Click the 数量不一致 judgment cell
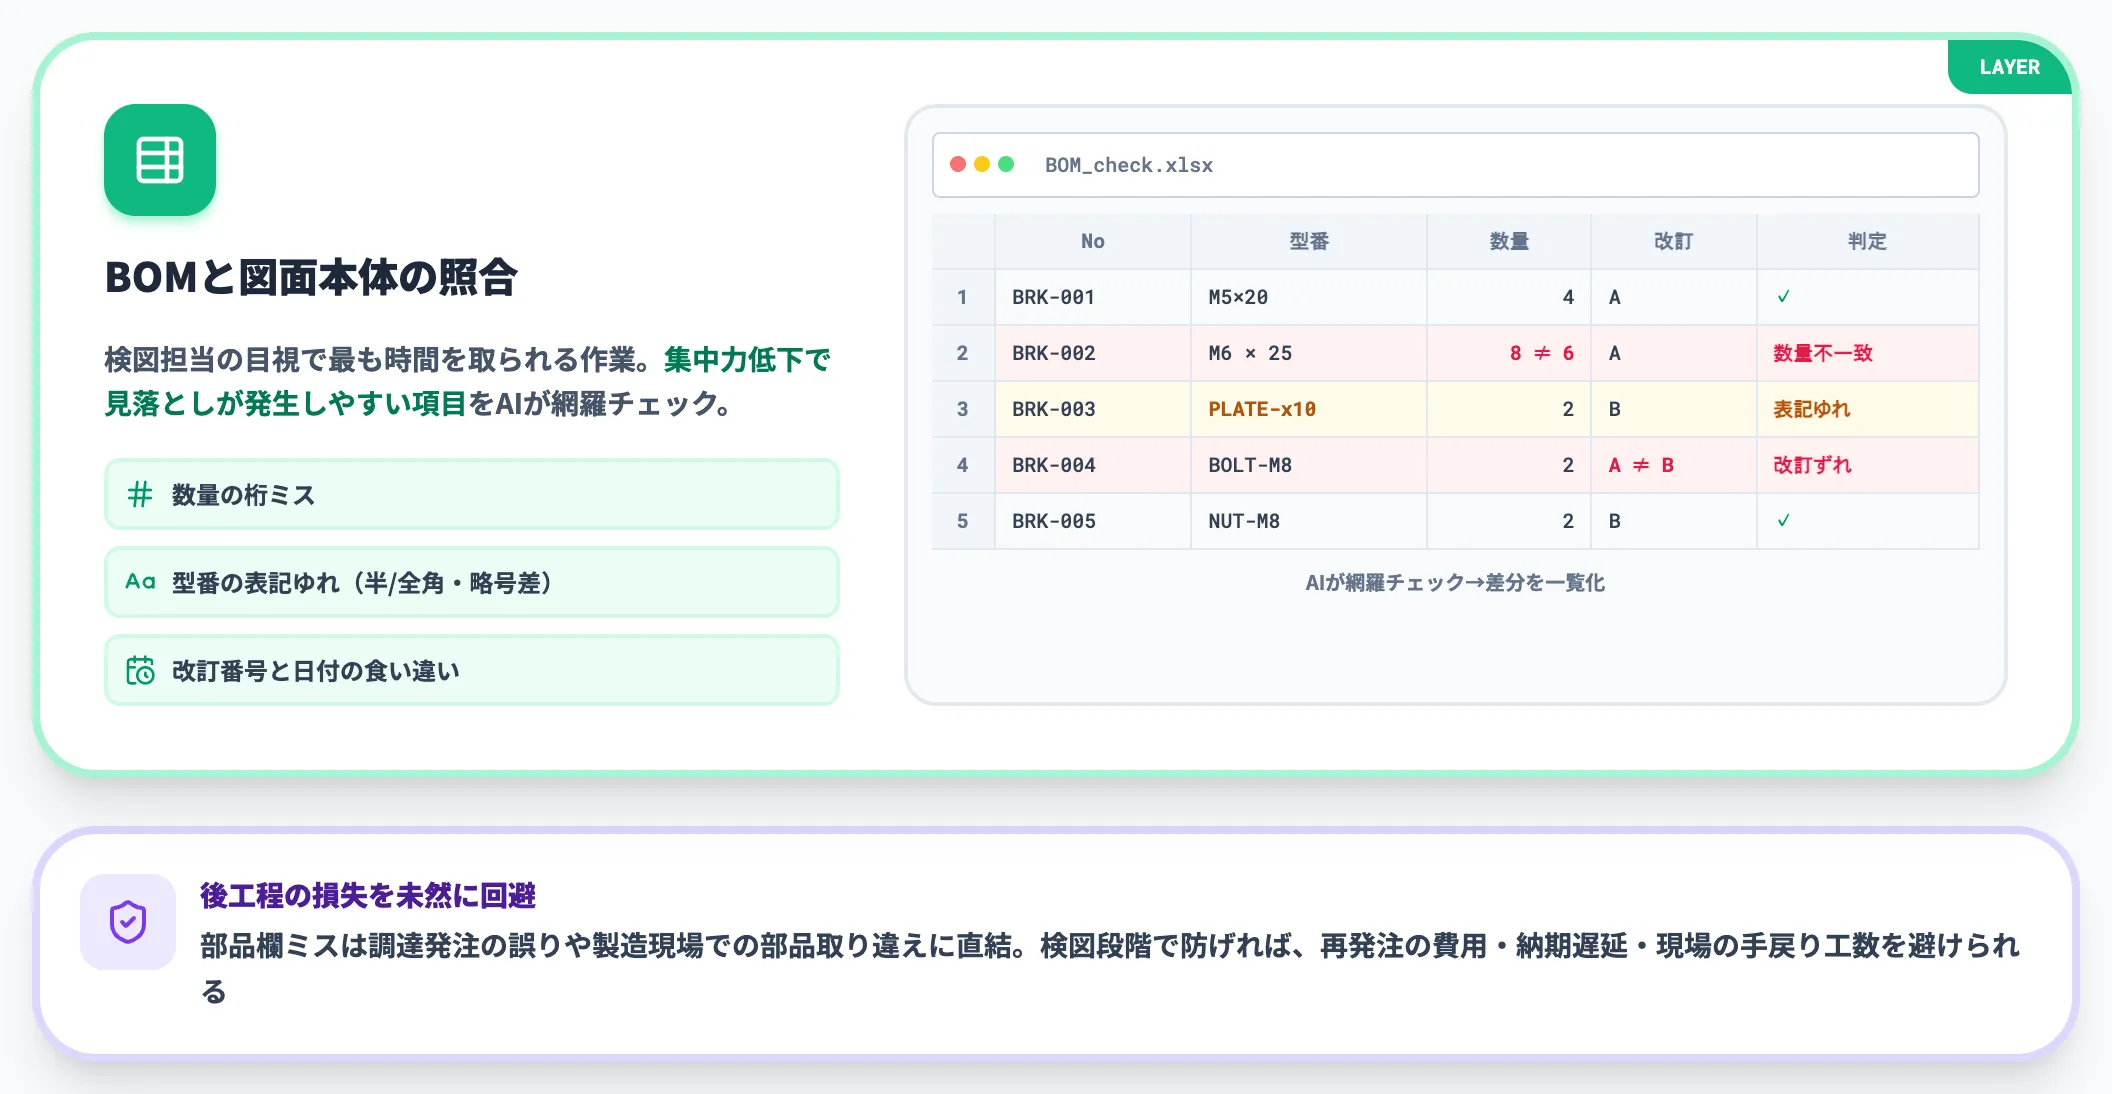2112x1094 pixels. point(1867,353)
